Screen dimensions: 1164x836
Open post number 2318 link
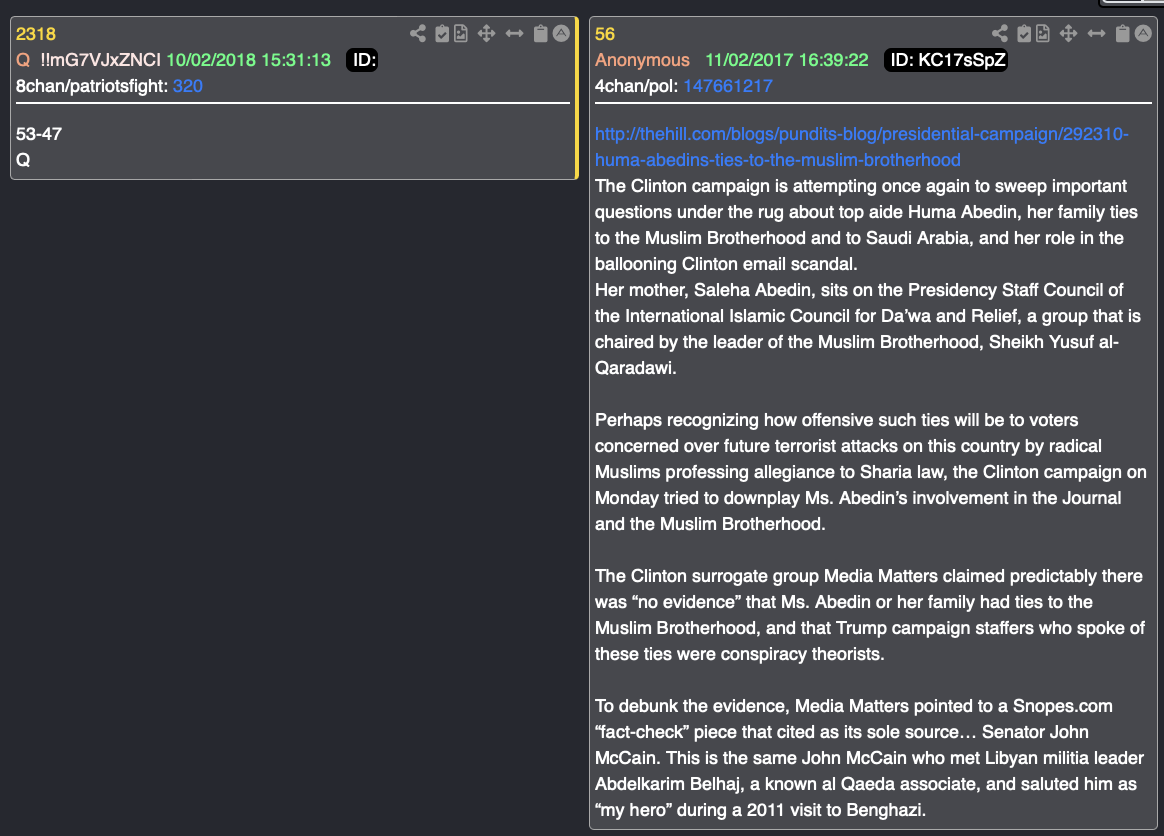pyautogui.click(x=36, y=34)
